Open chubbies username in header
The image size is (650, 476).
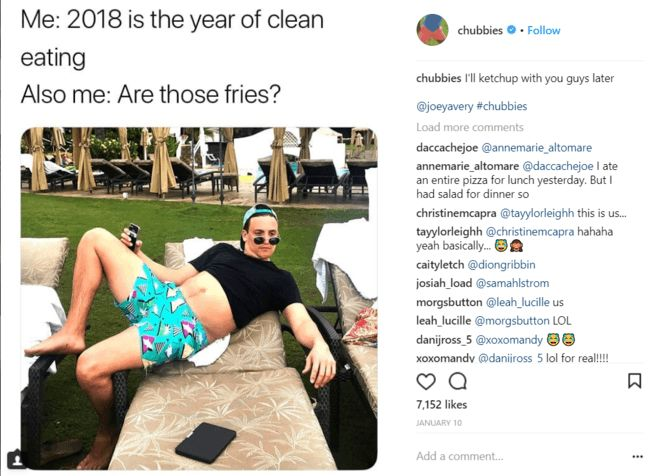(480, 30)
